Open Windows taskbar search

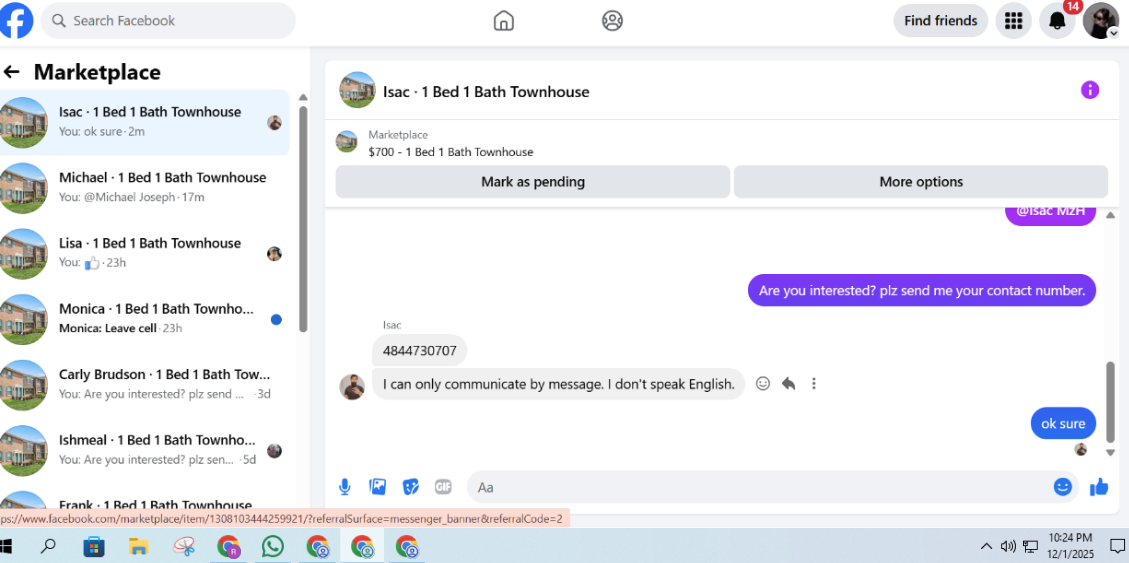point(48,546)
